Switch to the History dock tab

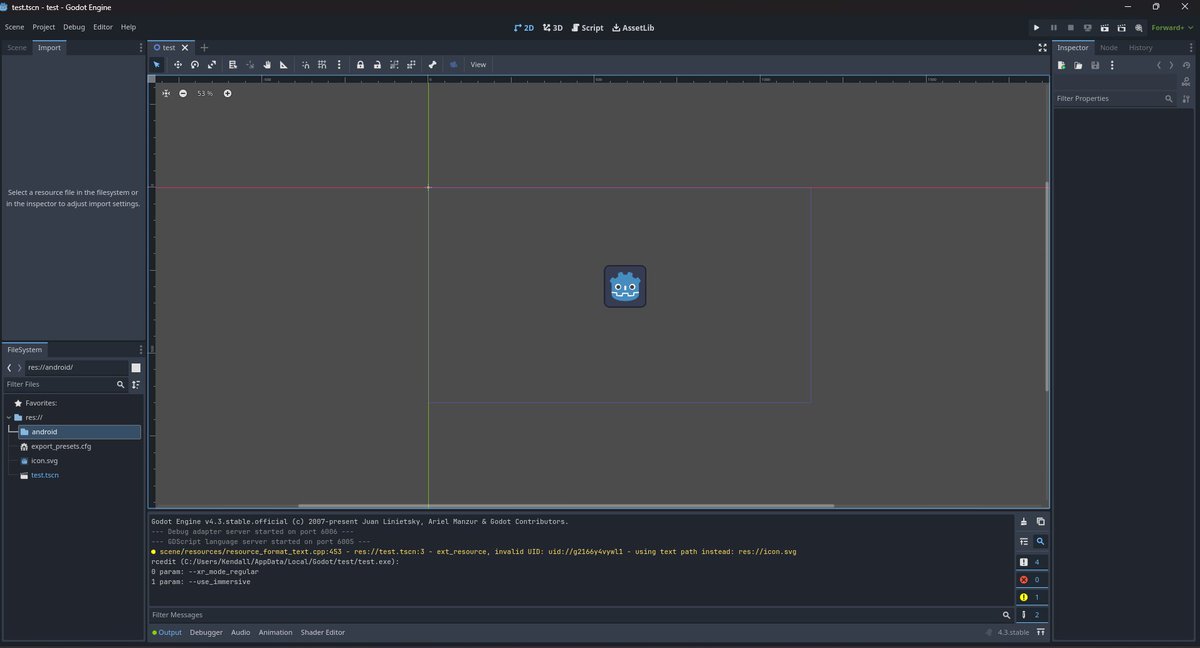pos(1141,48)
